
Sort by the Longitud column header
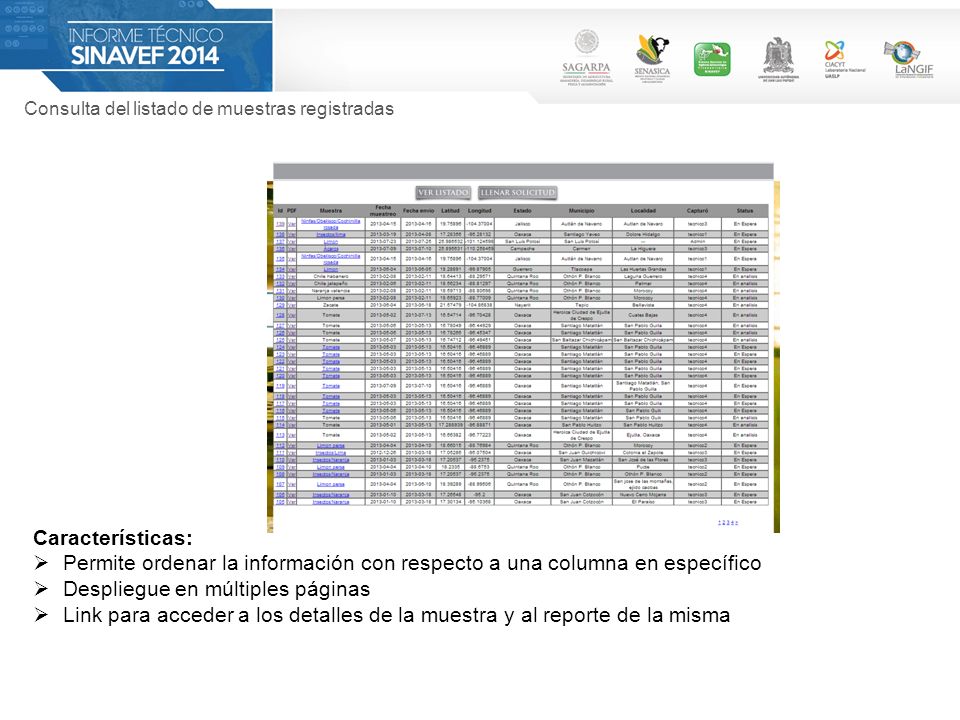[479, 211]
